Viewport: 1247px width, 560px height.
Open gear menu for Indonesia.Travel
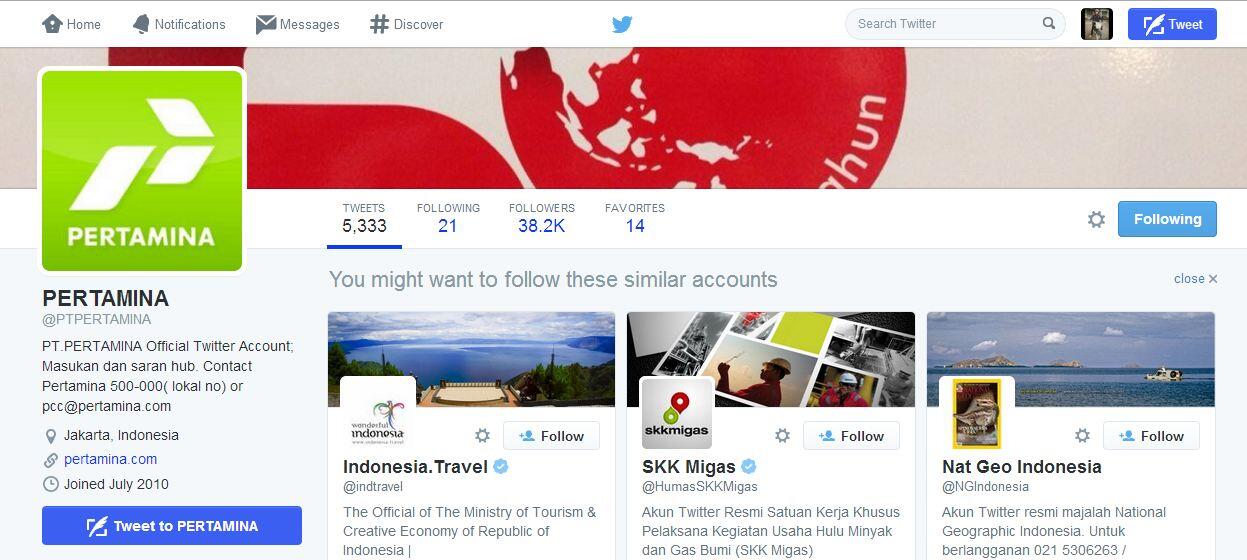coord(482,436)
